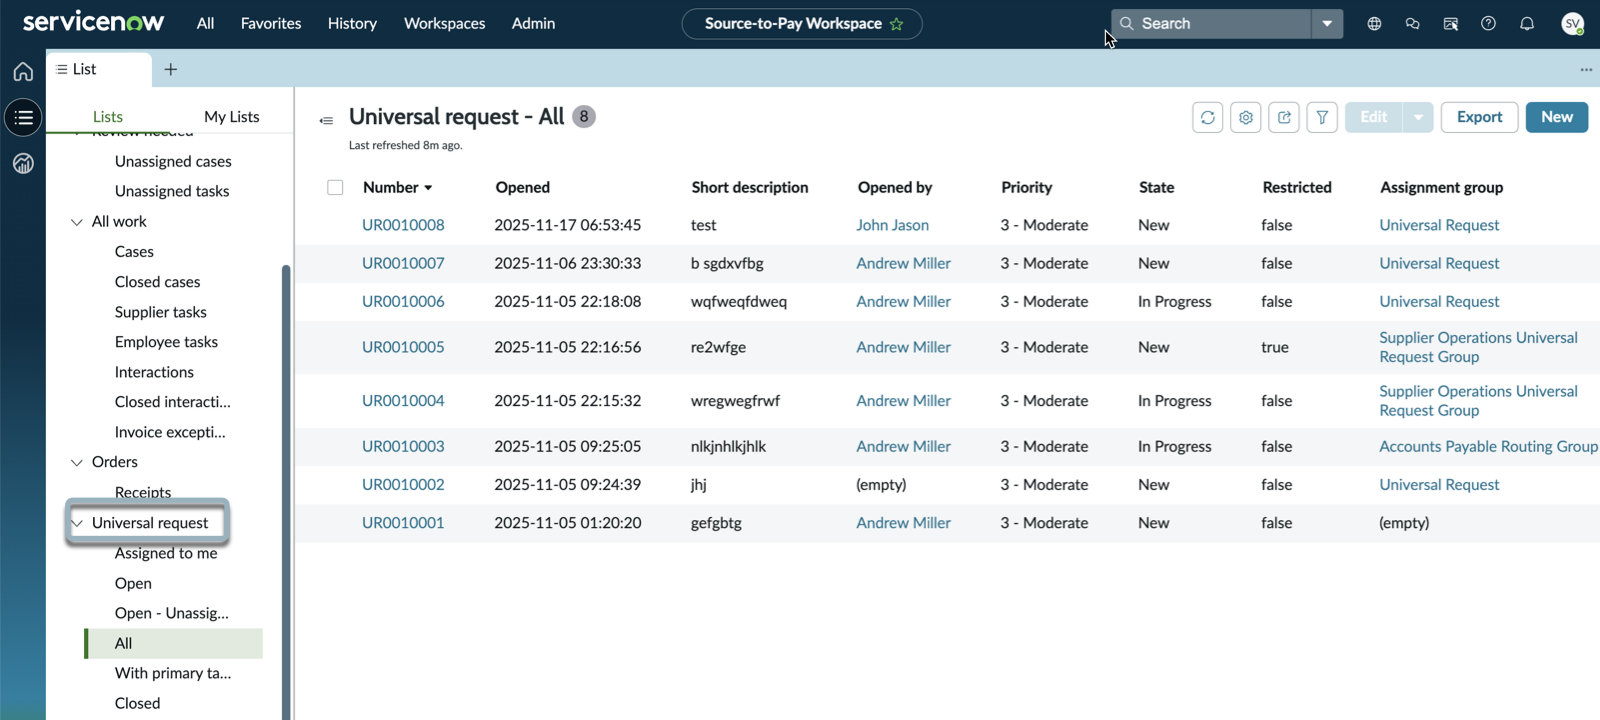The image size is (1600, 720).
Task: Collapse the list navigation panel icon
Action: click(x=326, y=120)
